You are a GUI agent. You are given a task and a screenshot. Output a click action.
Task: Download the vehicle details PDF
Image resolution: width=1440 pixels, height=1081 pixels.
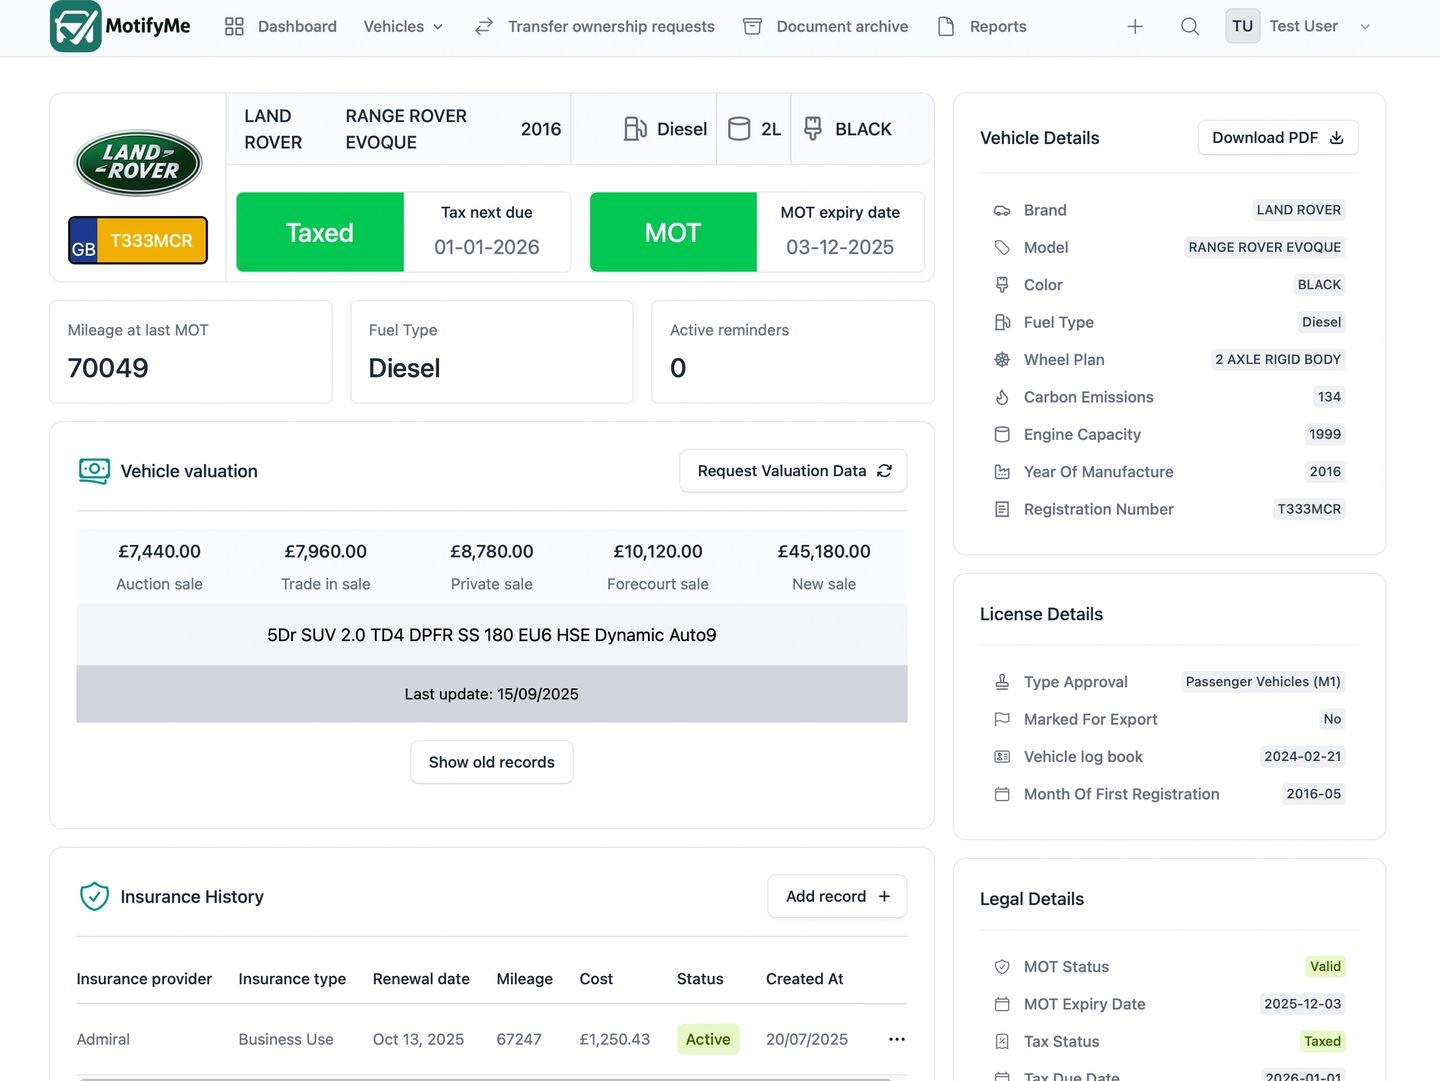(x=1277, y=138)
